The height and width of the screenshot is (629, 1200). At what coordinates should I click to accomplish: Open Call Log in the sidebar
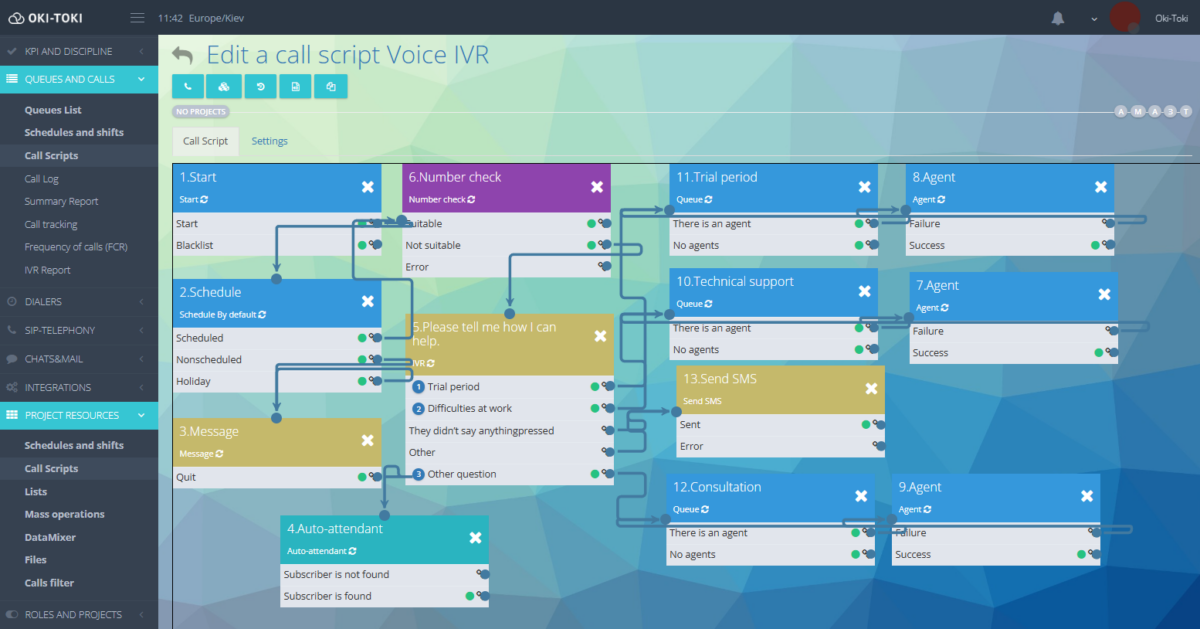(x=42, y=179)
